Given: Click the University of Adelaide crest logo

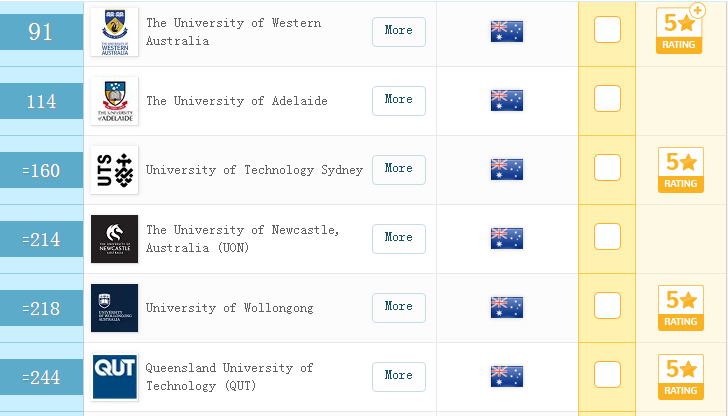Looking at the screenshot, I should click(114, 101).
